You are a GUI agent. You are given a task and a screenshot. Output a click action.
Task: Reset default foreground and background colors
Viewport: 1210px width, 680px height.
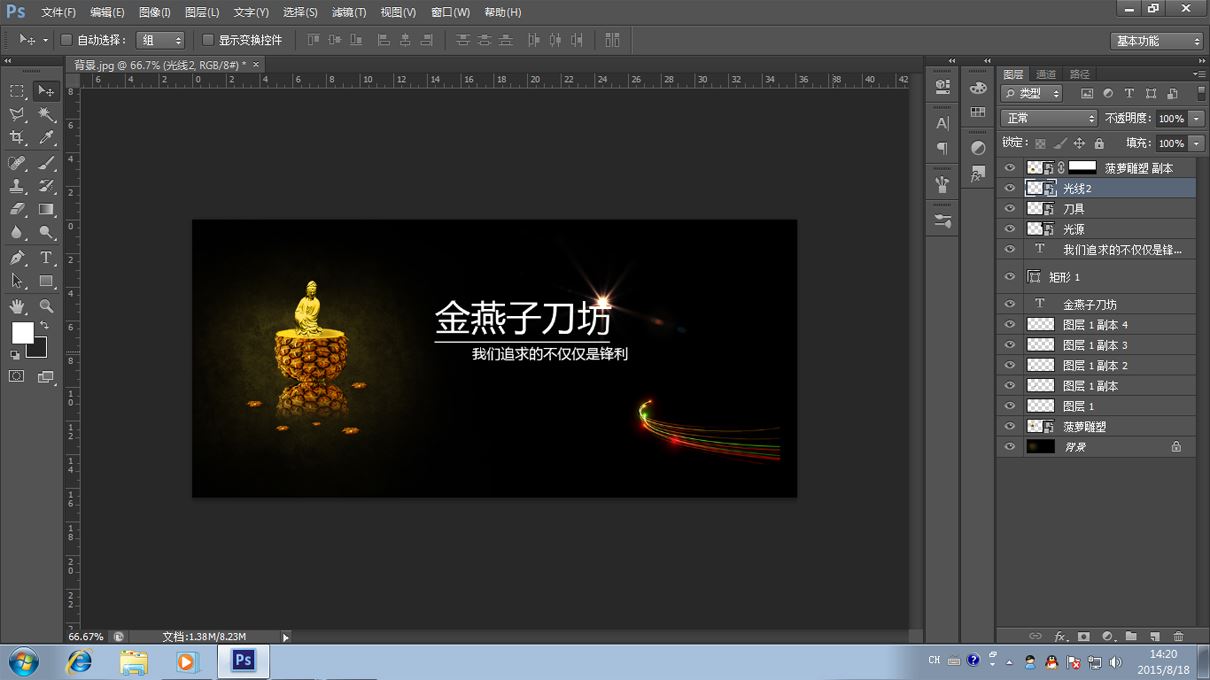pos(15,354)
